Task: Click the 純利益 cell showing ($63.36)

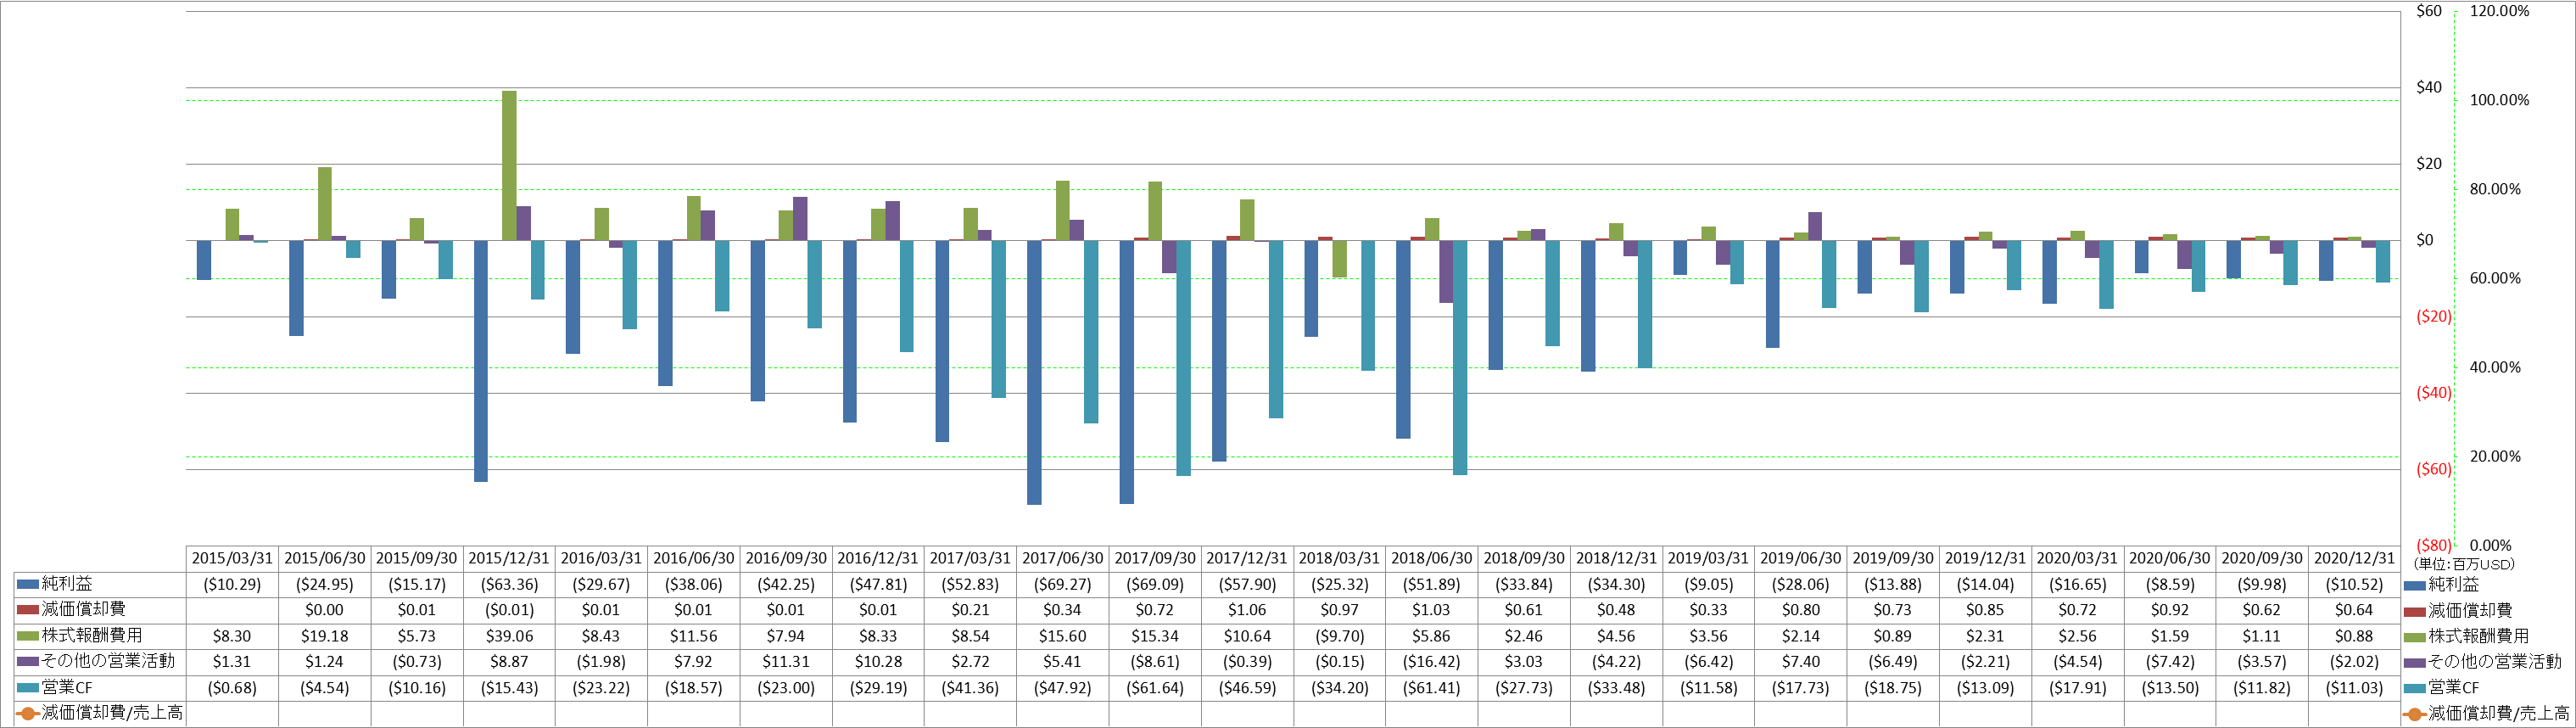Action: [509, 584]
